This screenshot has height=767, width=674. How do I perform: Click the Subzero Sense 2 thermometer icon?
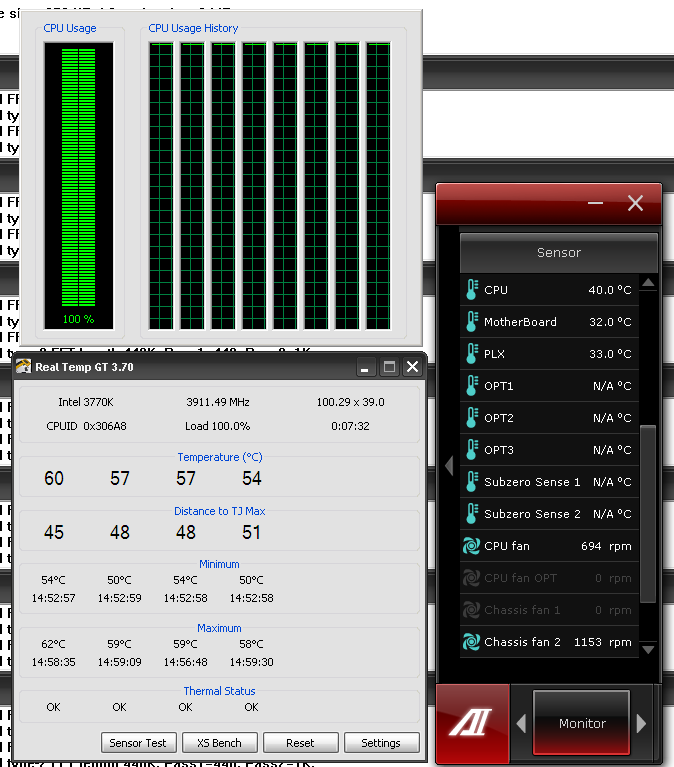pyautogui.click(x=472, y=514)
